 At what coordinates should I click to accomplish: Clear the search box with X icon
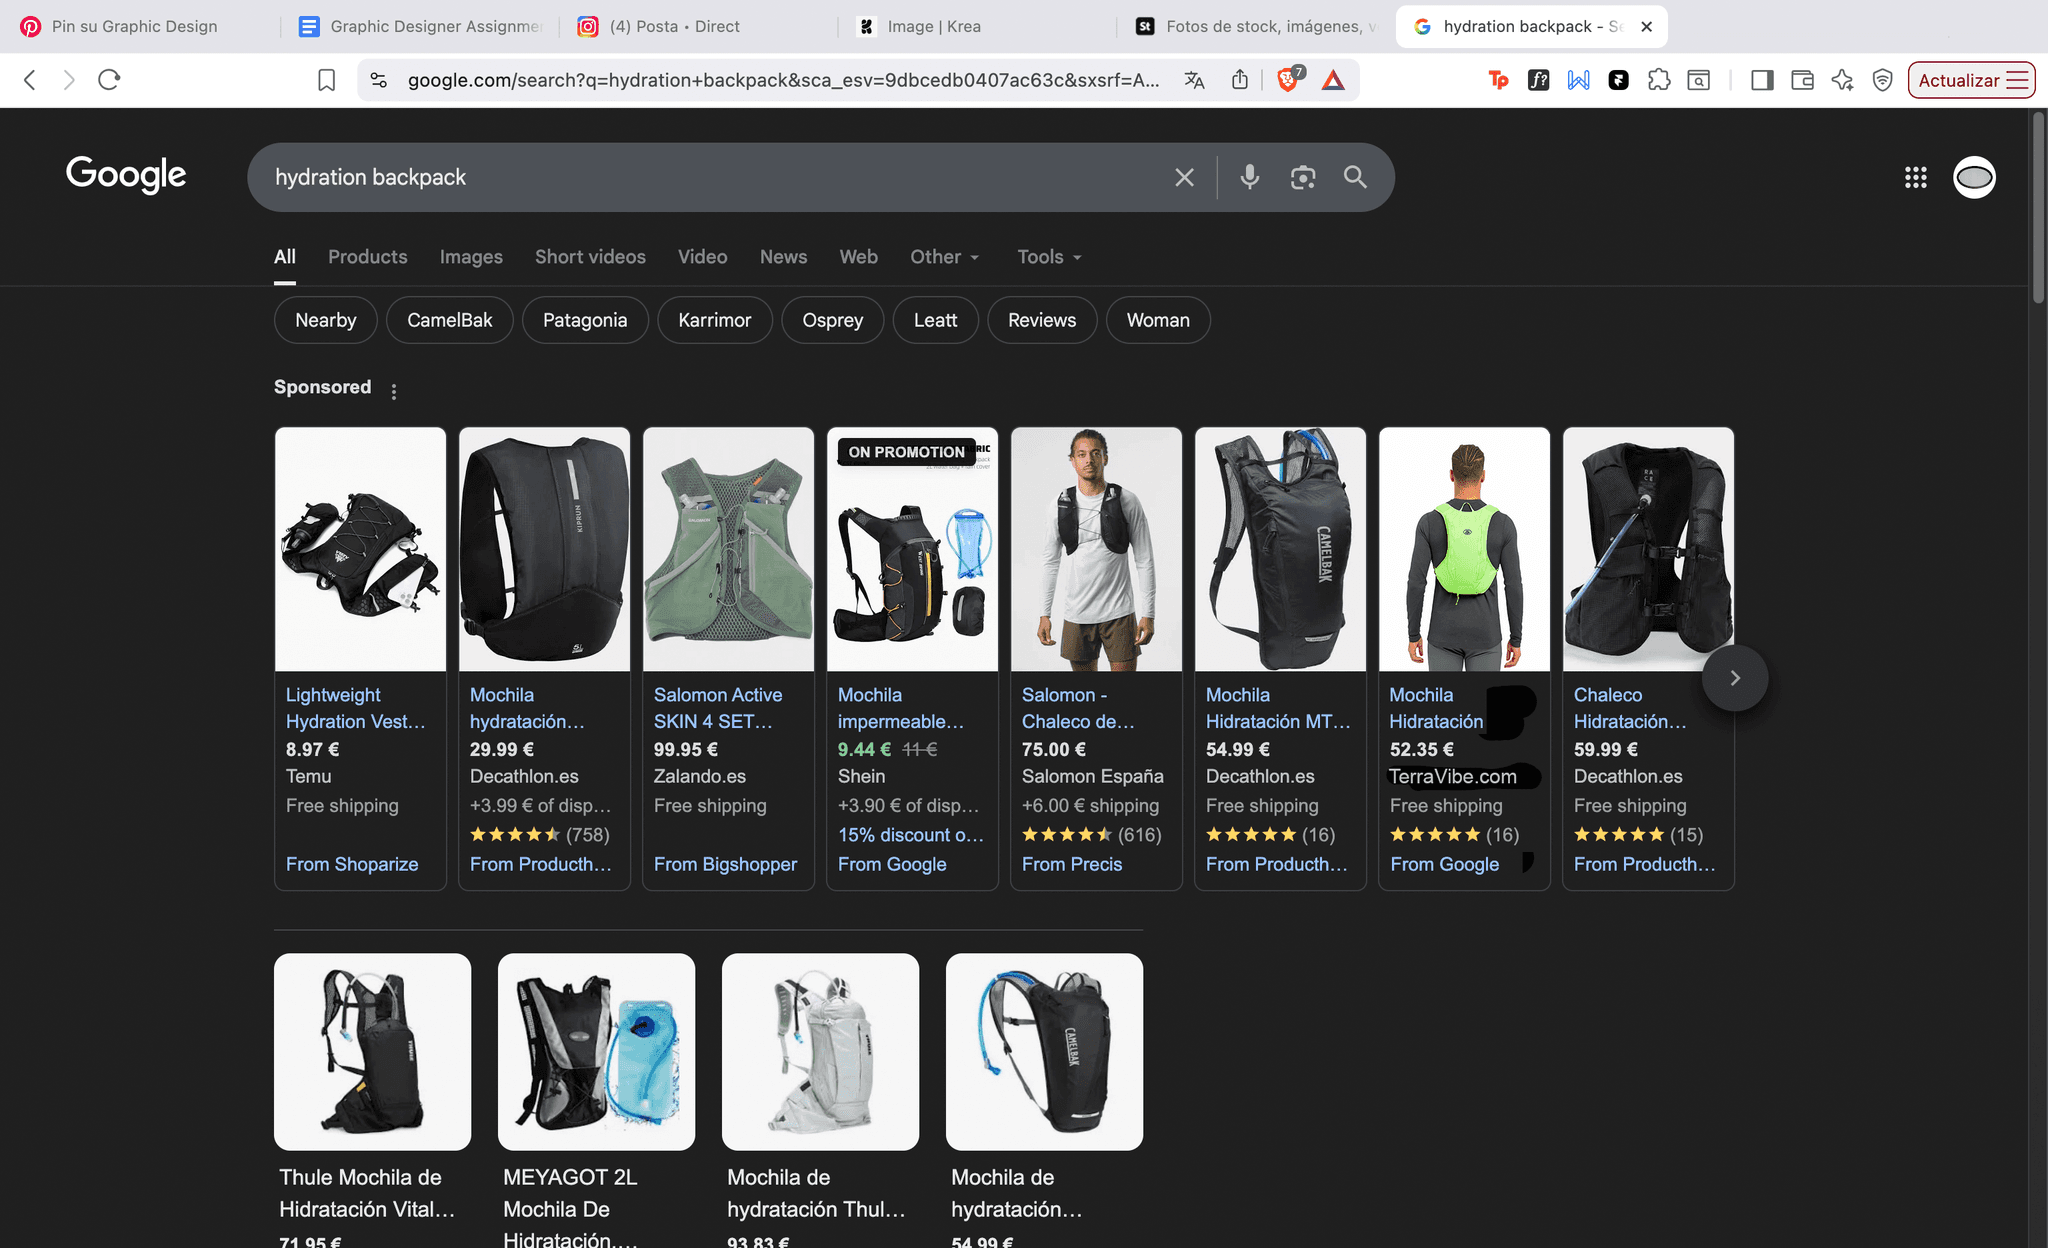pyautogui.click(x=1184, y=177)
